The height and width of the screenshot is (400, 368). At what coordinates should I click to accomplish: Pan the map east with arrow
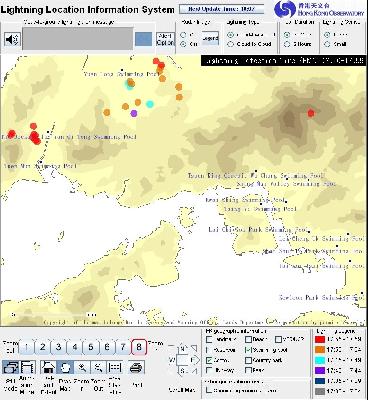click(196, 360)
